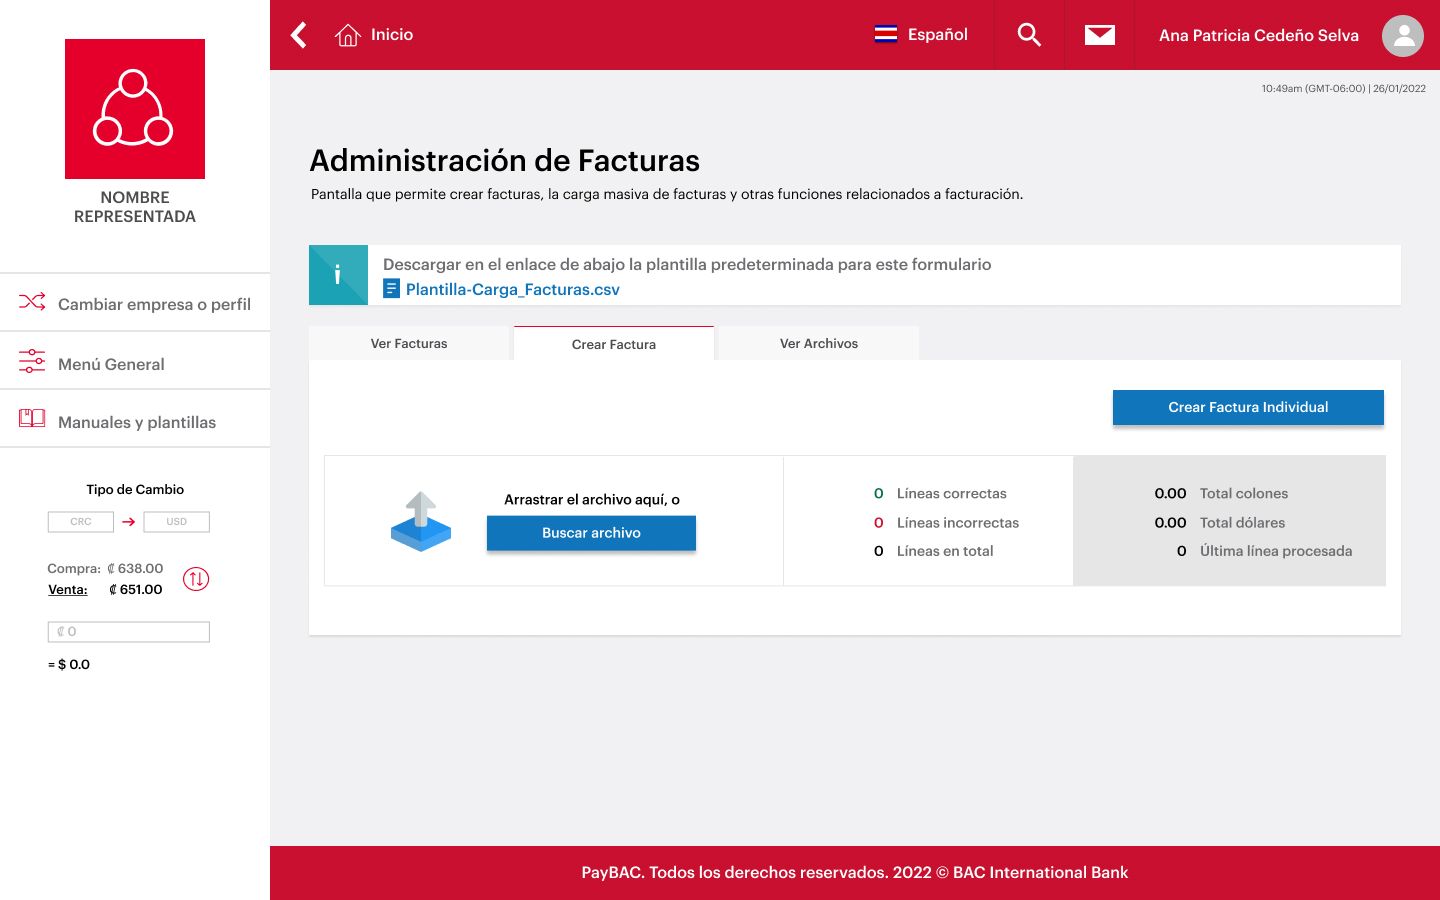The image size is (1440, 900).
Task: Open the home Inicio icon
Action: click(x=347, y=34)
